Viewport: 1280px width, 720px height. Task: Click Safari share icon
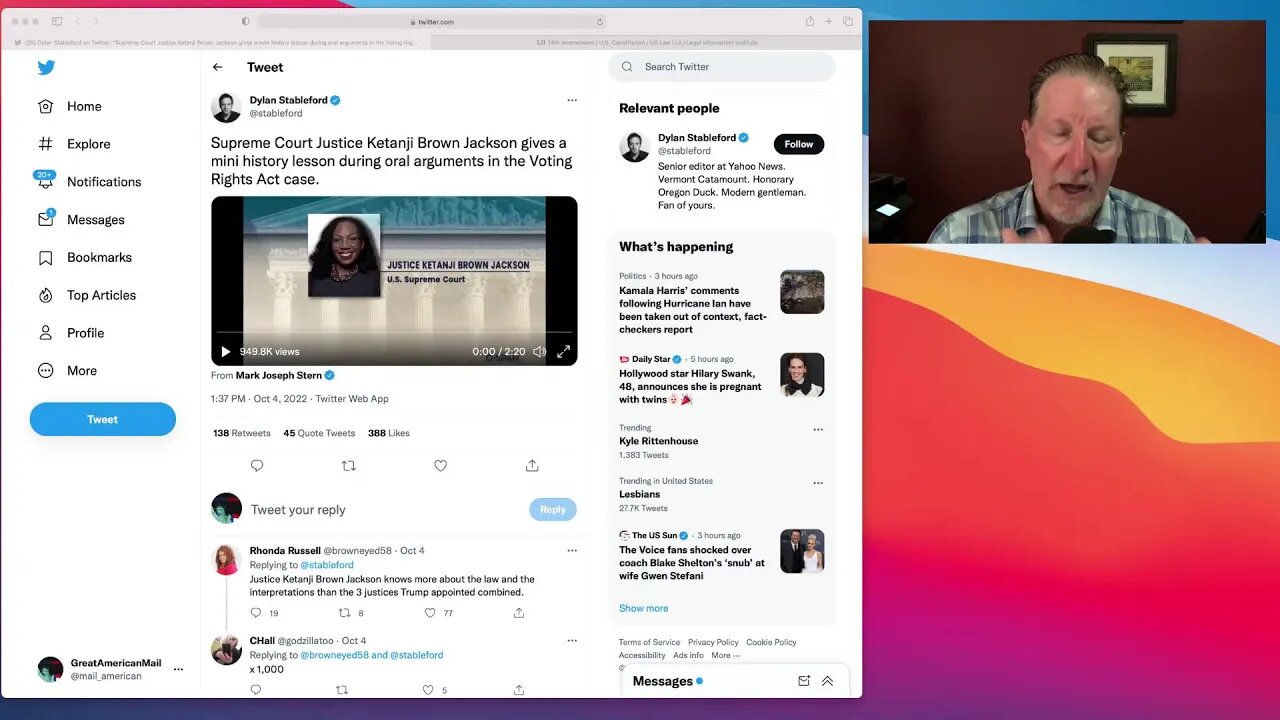pyautogui.click(x=810, y=21)
